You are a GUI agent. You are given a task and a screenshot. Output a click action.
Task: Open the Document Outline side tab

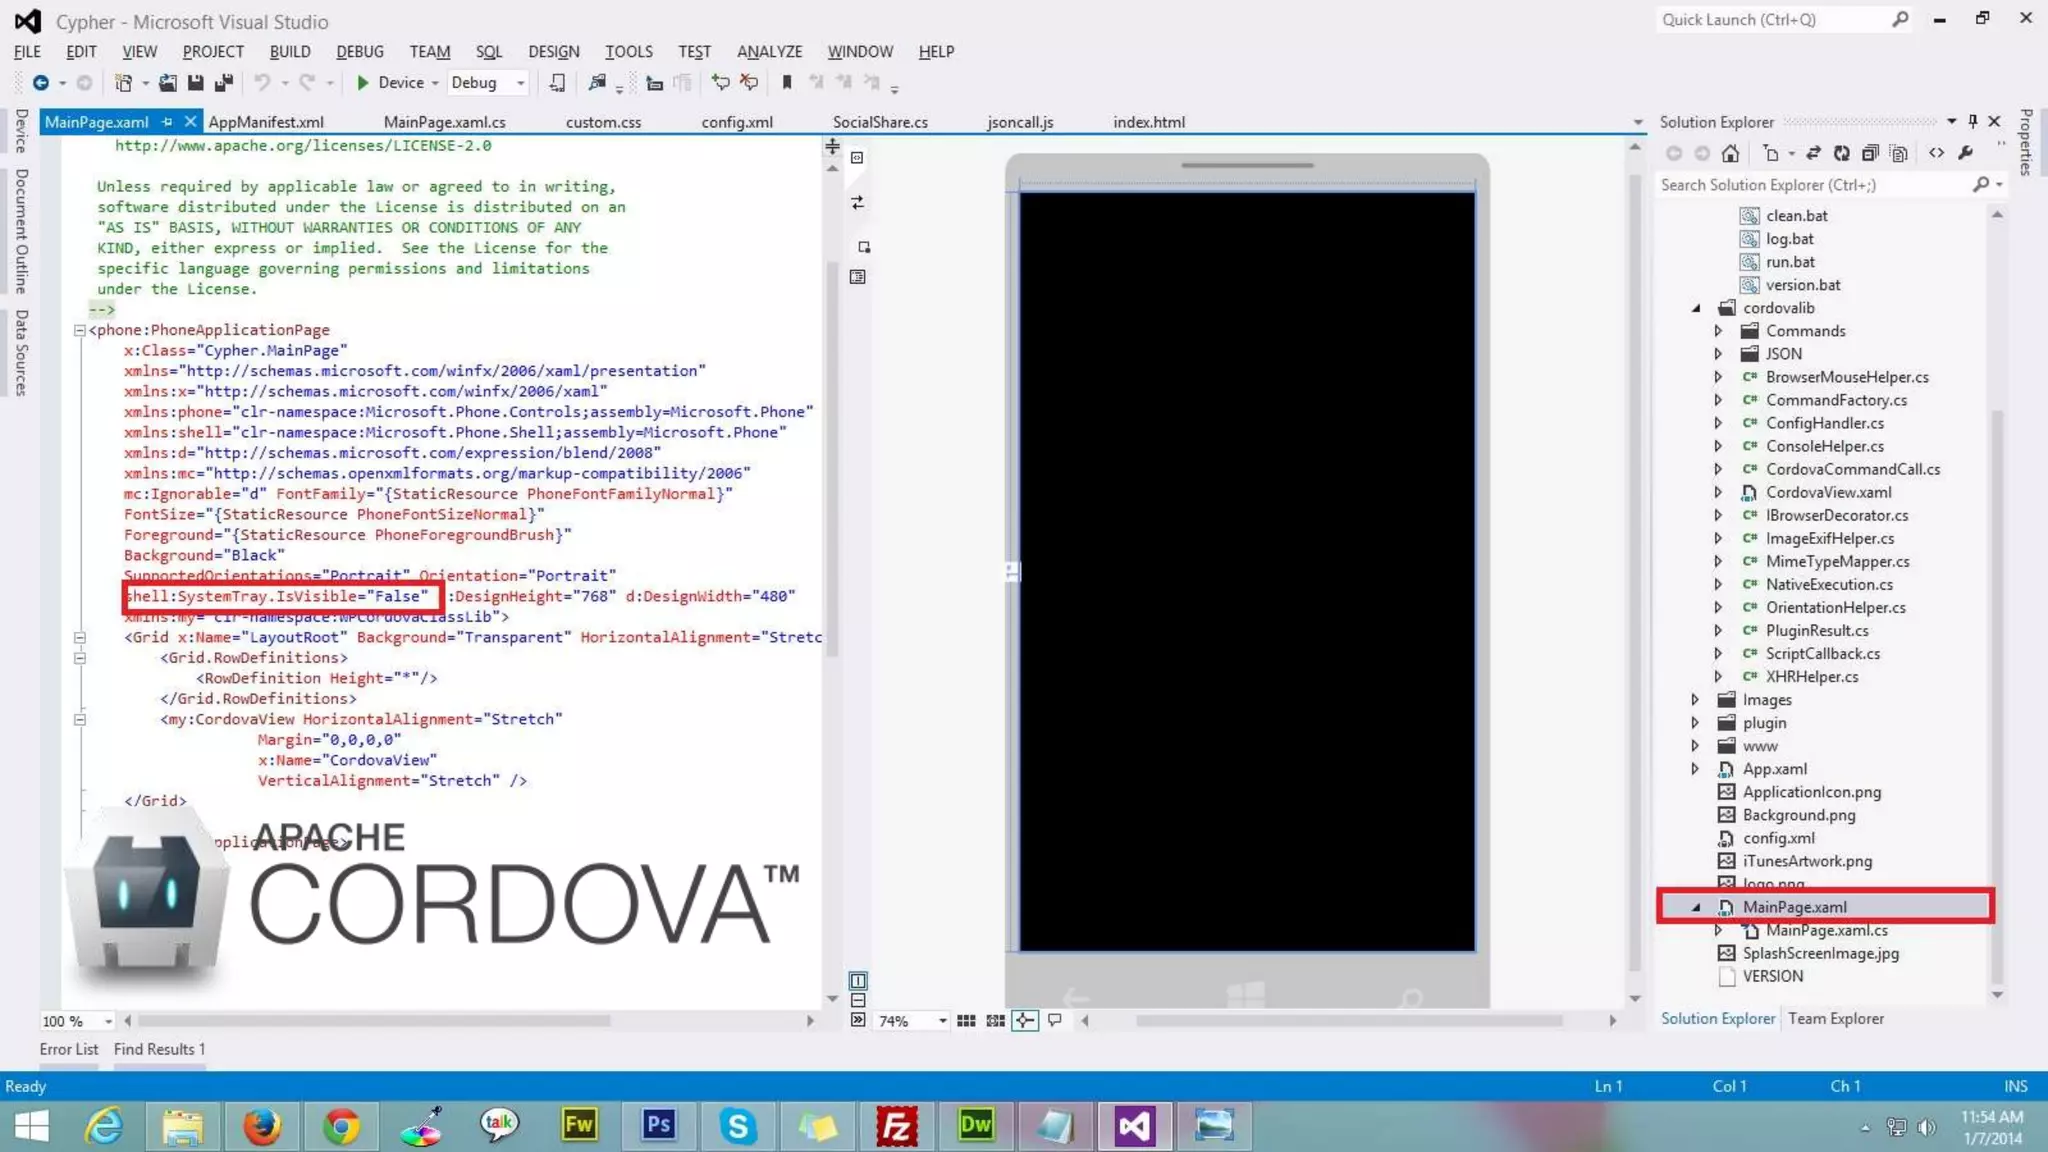[x=22, y=231]
